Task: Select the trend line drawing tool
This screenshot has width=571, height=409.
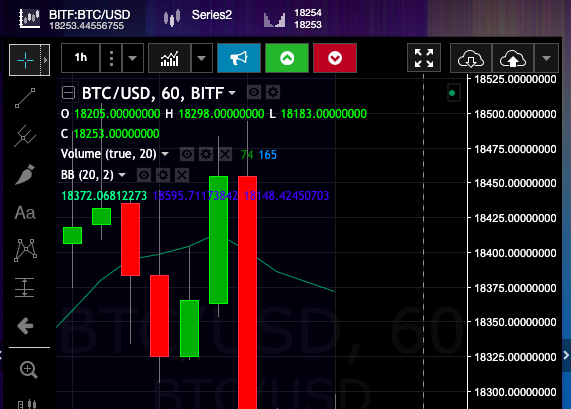Action: (x=25, y=98)
